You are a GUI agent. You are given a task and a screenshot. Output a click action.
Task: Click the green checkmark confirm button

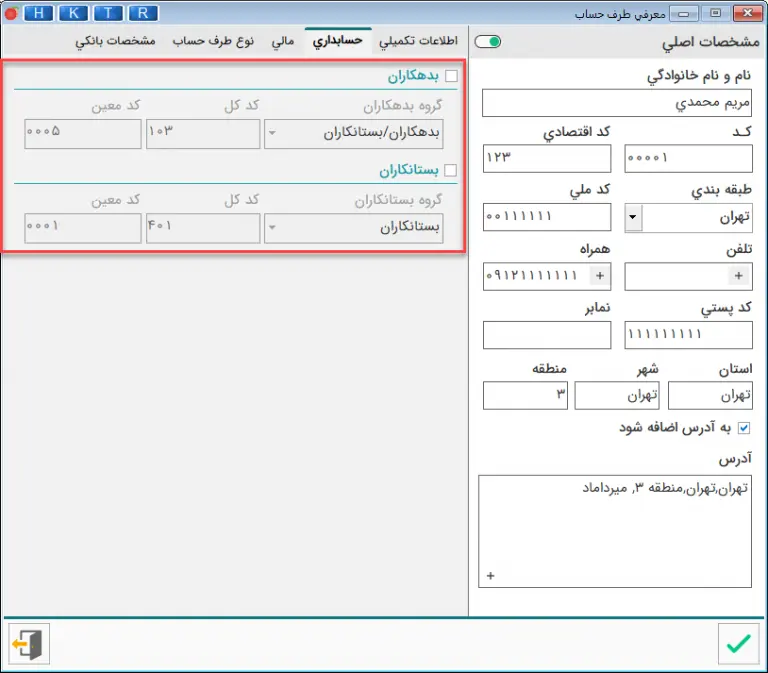[738, 643]
